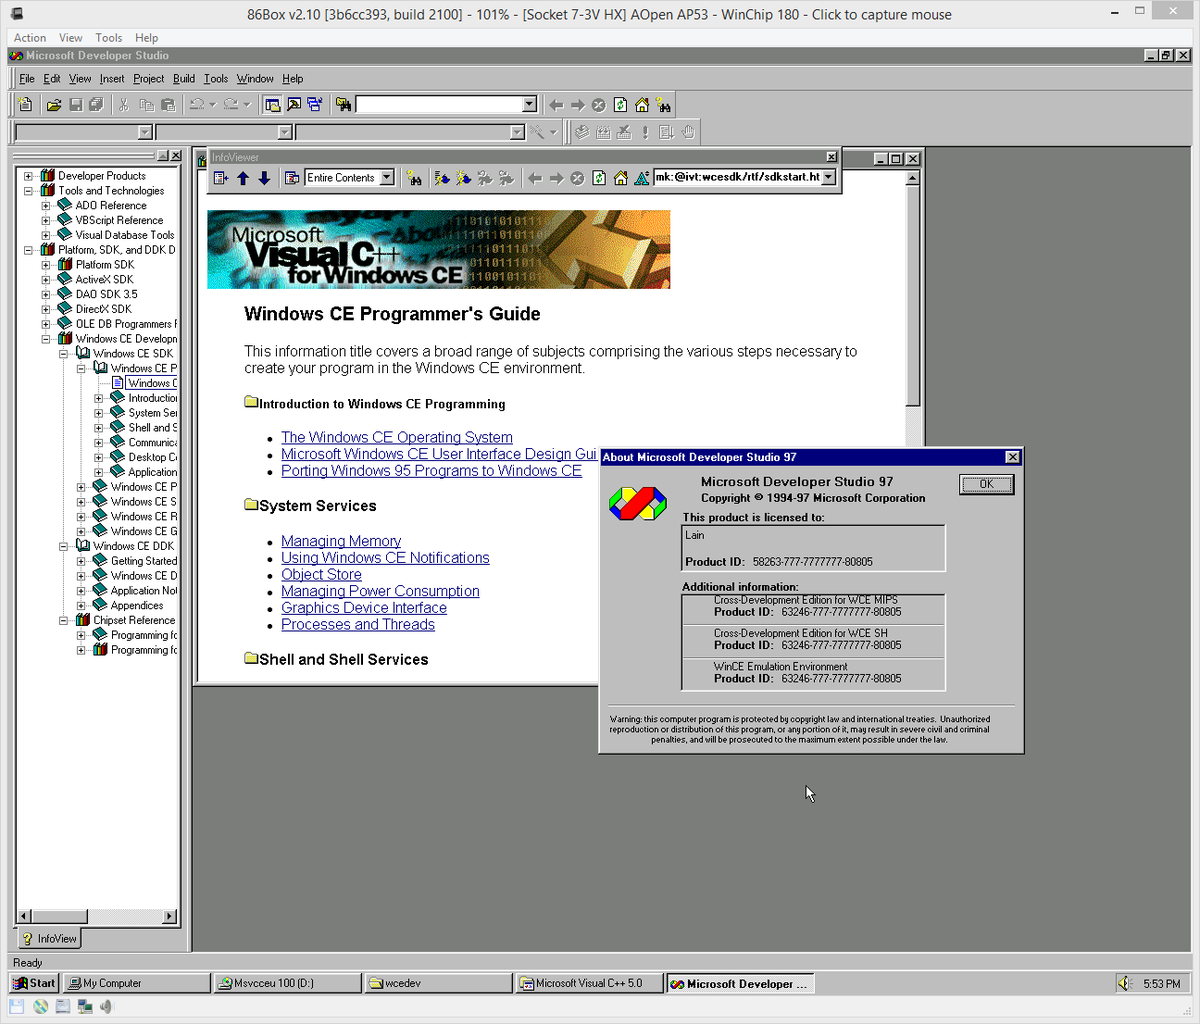Collapse the Windows CE DDK node
Image resolution: width=1200 pixels, height=1024 pixels.
point(63,546)
